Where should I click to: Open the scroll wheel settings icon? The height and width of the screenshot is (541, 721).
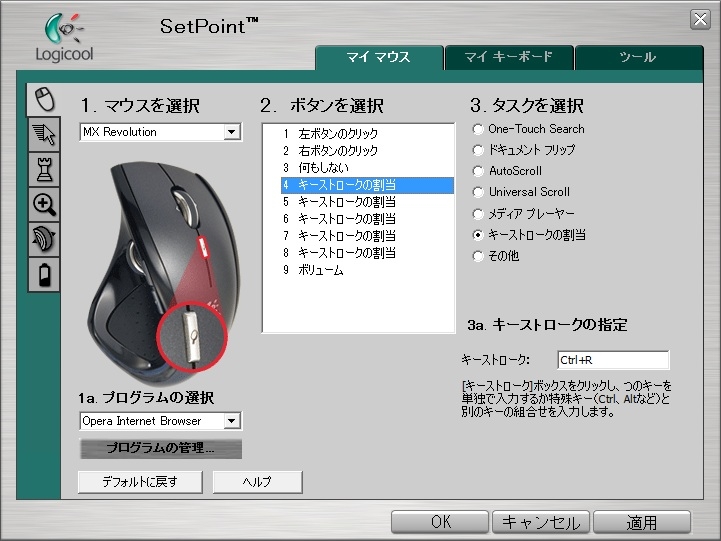pyautogui.click(x=44, y=239)
